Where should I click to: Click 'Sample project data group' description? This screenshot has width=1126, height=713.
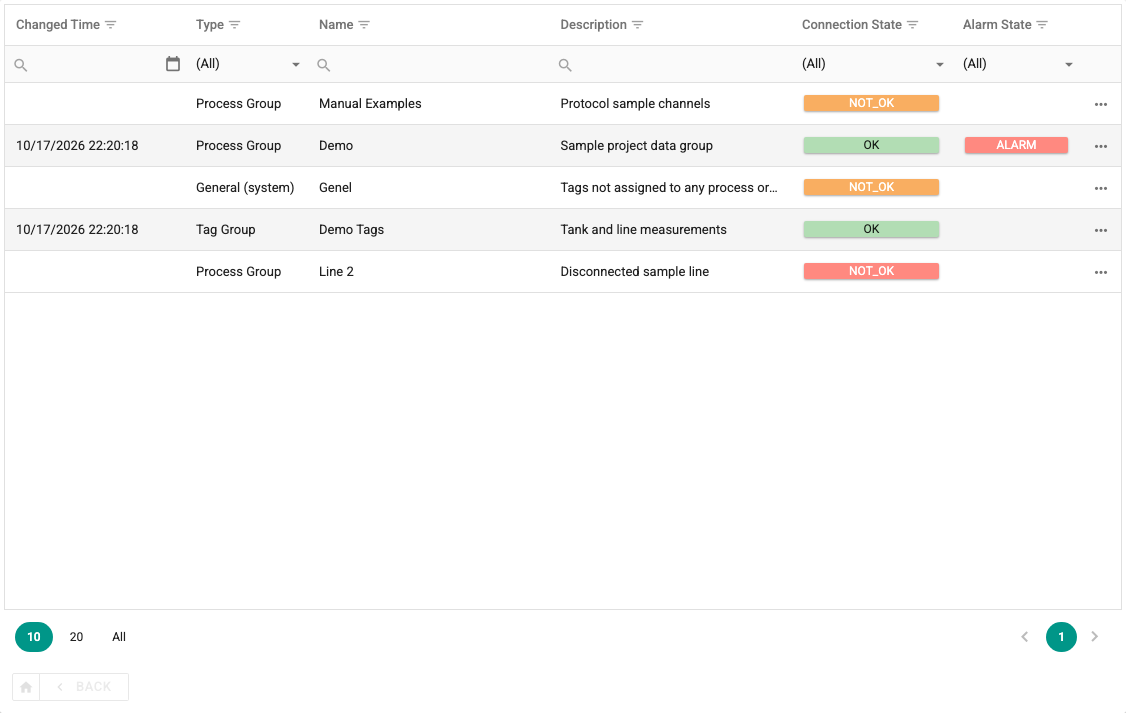point(637,146)
